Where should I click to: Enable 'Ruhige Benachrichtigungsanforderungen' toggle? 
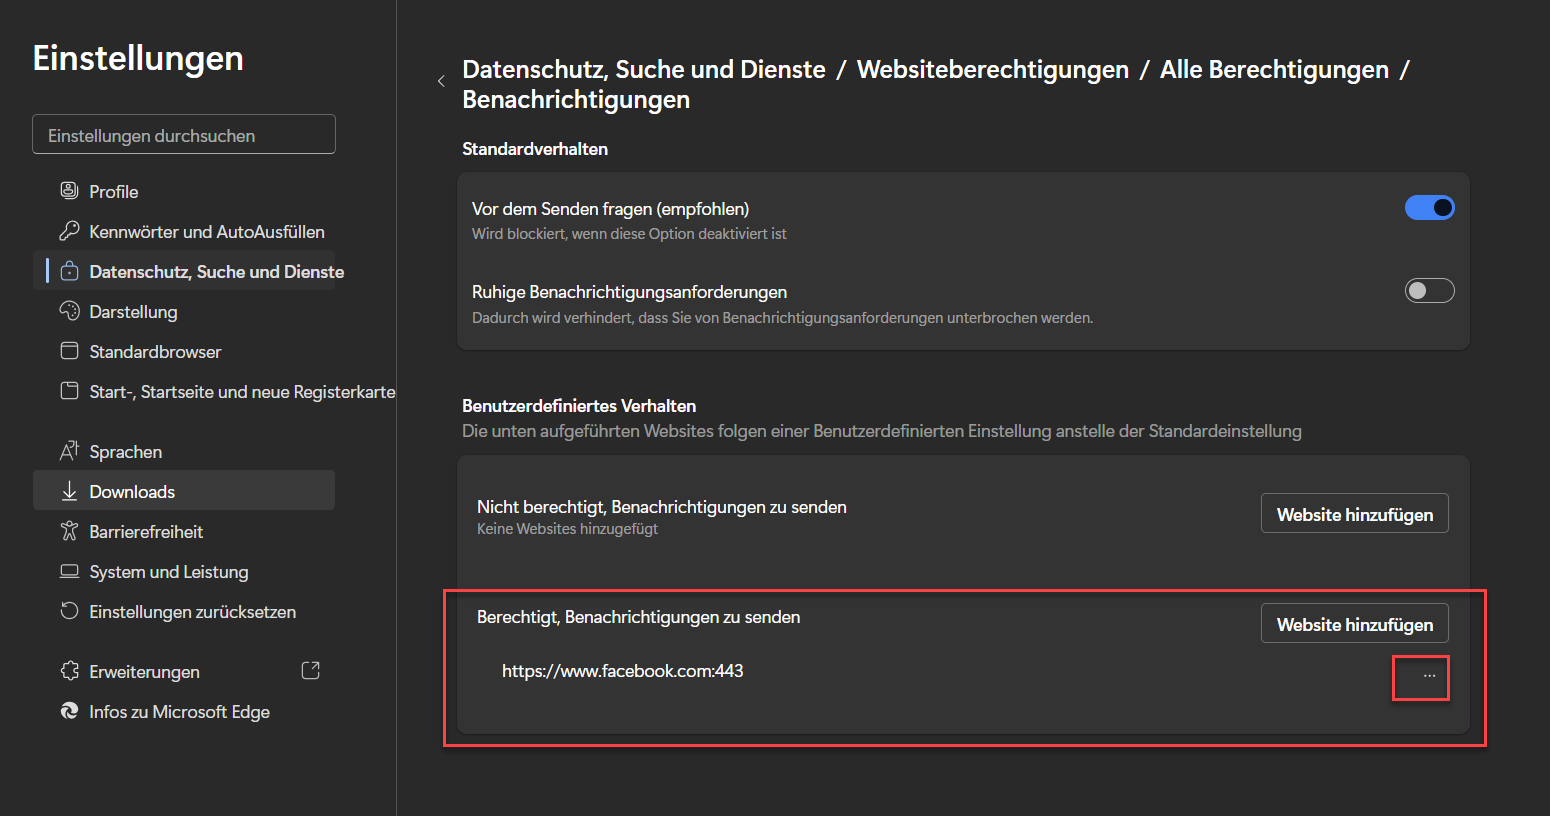(x=1429, y=291)
